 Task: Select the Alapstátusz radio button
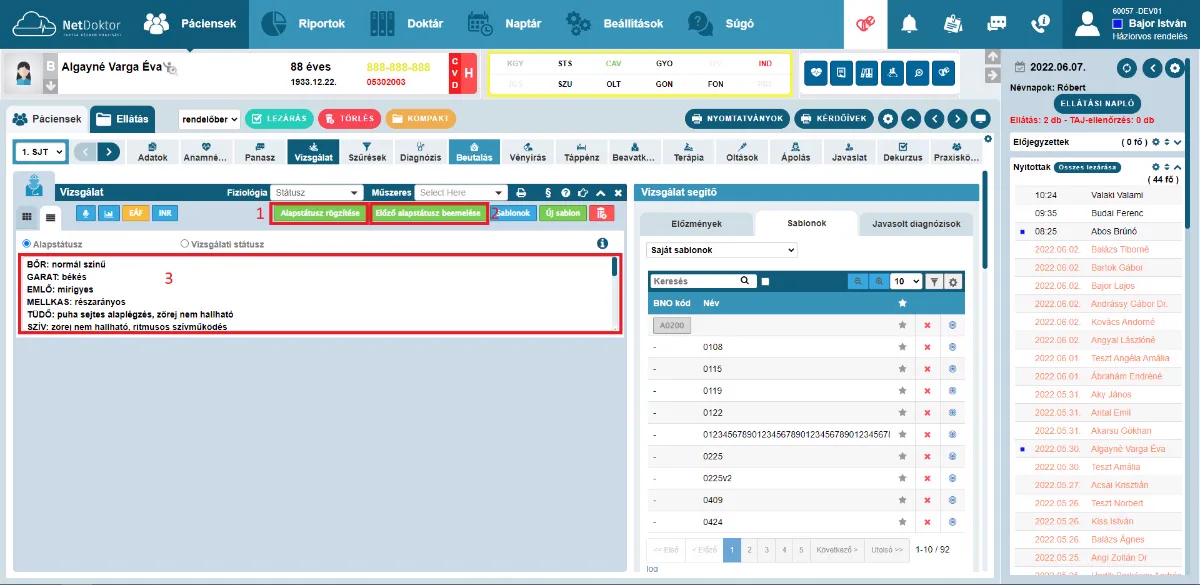27,243
